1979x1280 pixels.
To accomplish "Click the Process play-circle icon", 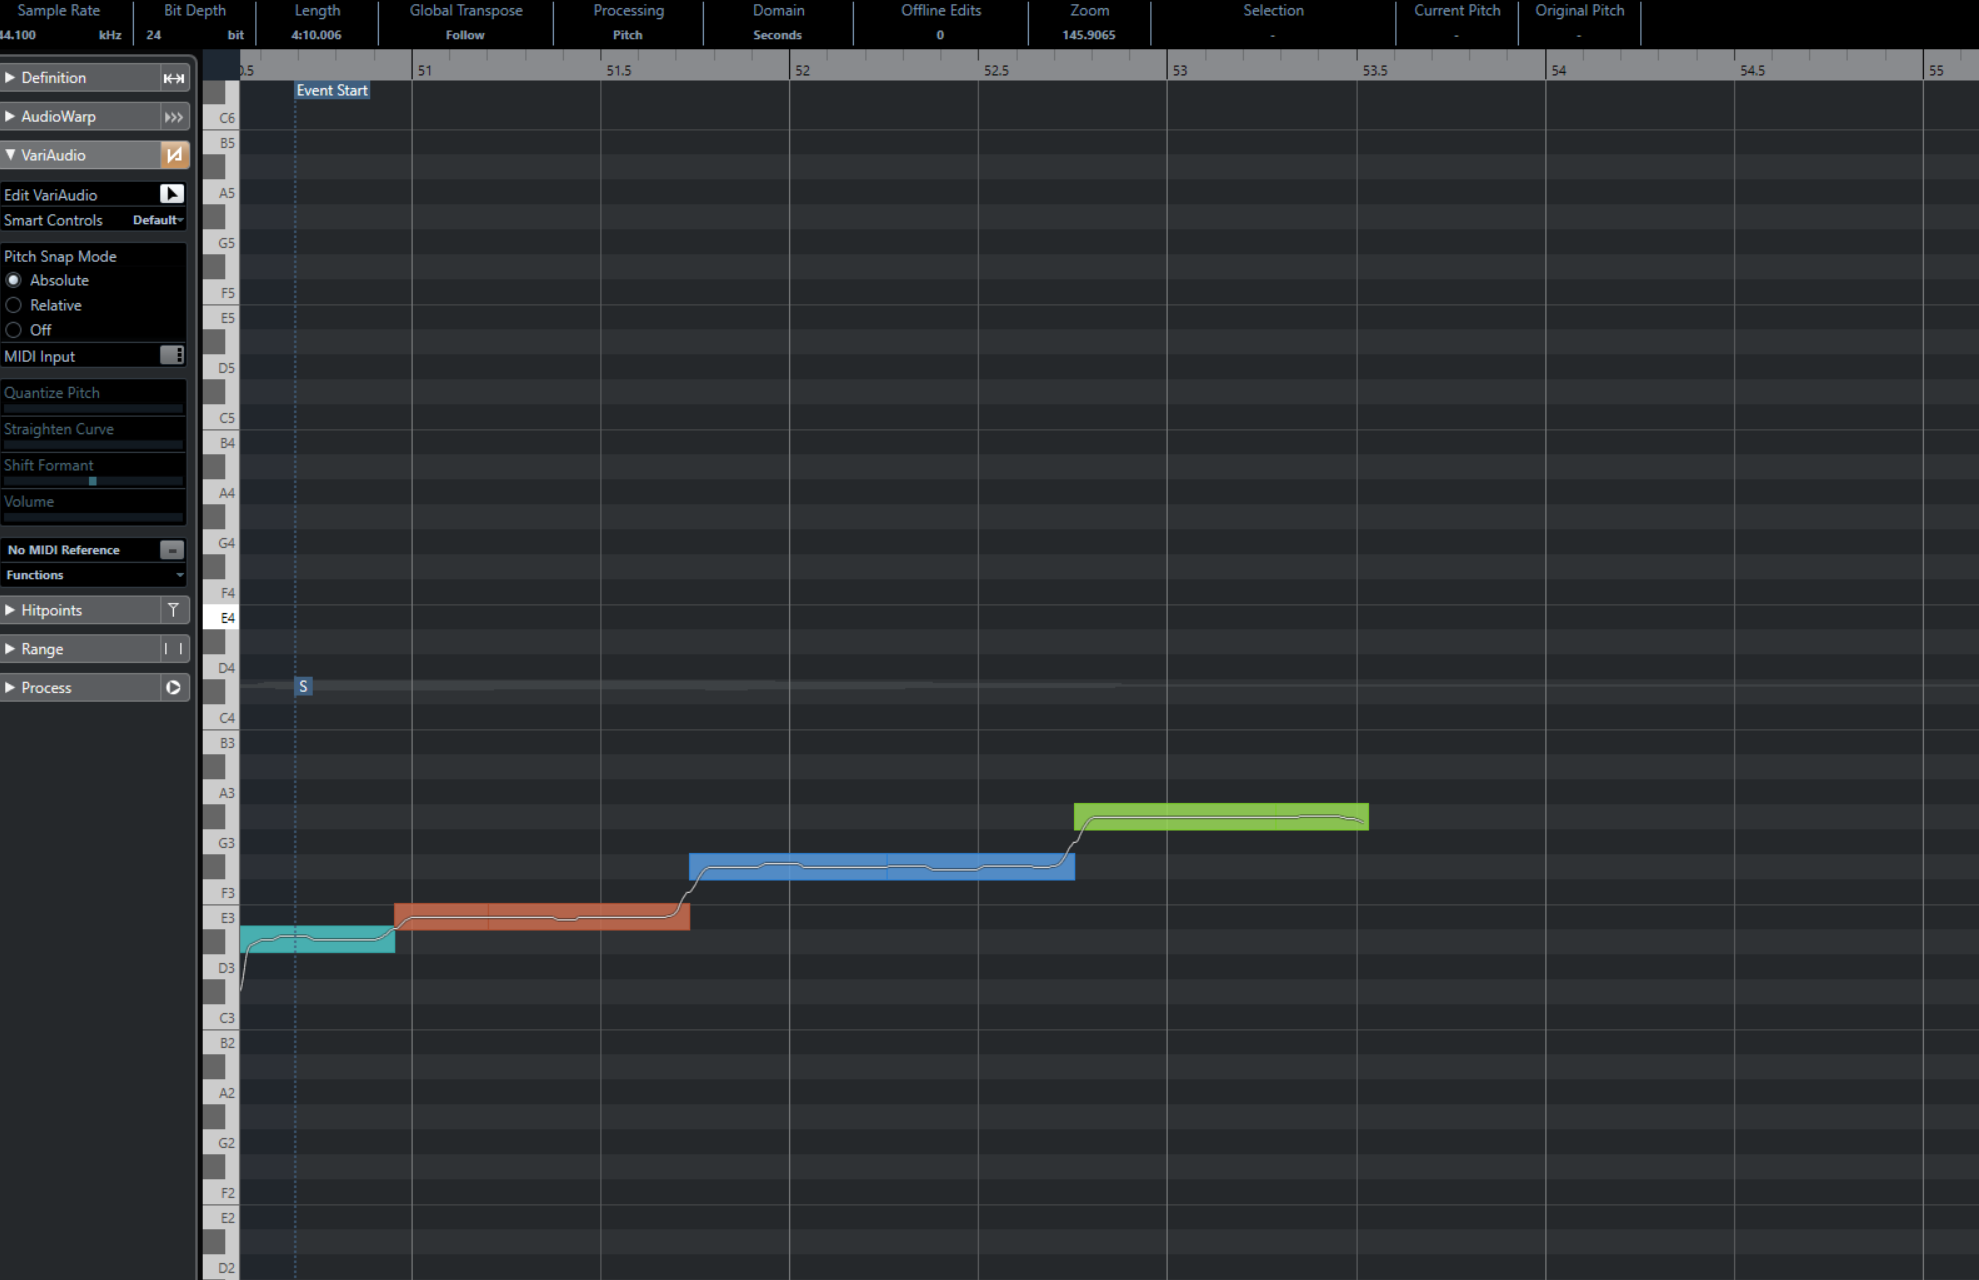I will (x=173, y=688).
